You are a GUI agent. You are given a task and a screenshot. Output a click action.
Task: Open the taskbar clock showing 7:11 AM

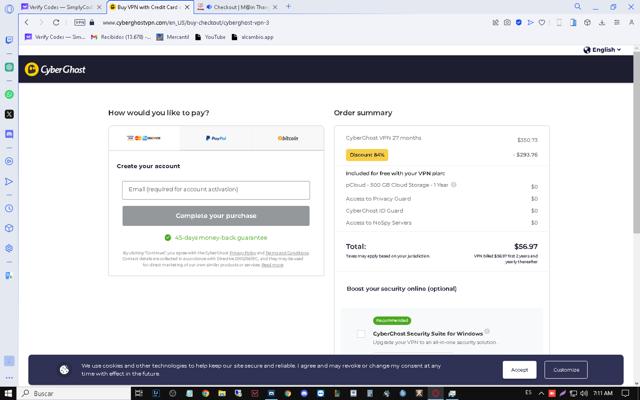point(602,393)
